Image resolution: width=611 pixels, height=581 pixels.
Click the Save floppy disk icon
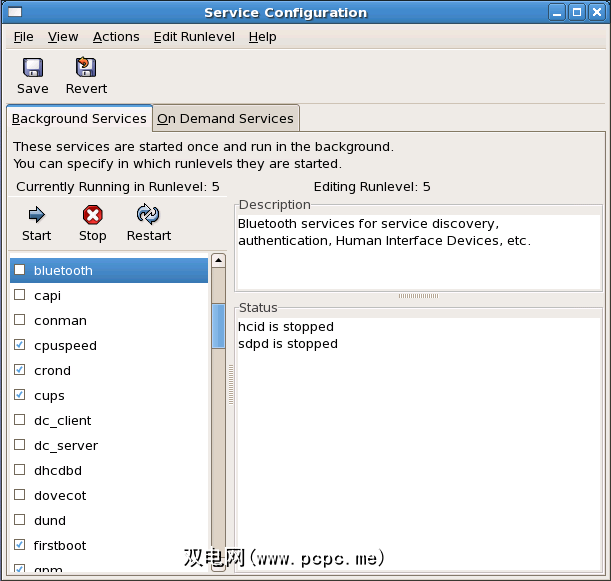(32, 68)
